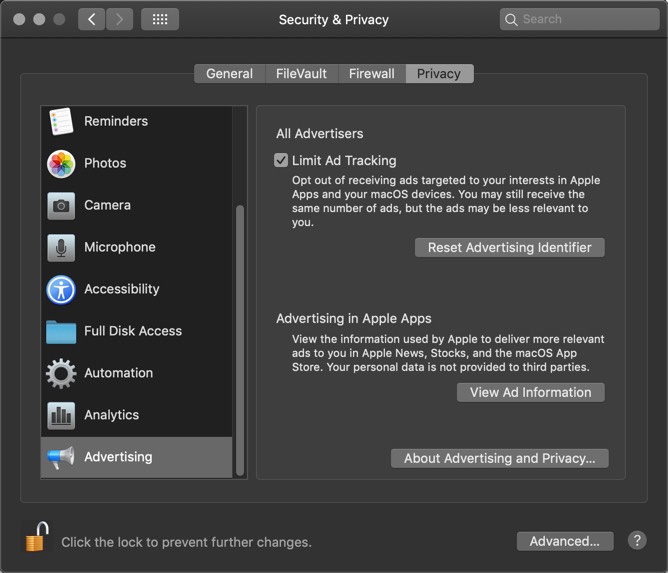This screenshot has width=668, height=573.
Task: Select the Advertising label in list
Action: (118, 457)
